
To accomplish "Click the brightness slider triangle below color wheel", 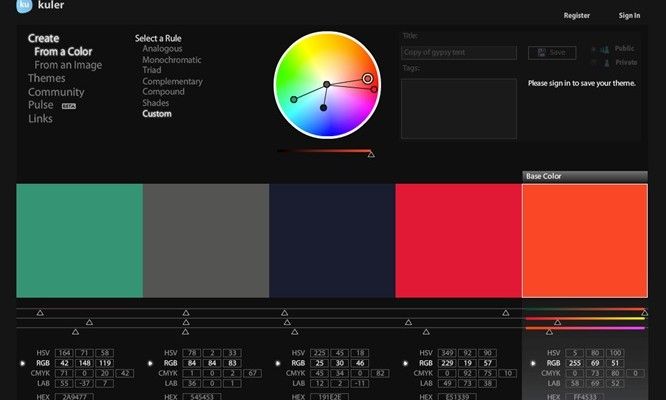I will tap(371, 154).
